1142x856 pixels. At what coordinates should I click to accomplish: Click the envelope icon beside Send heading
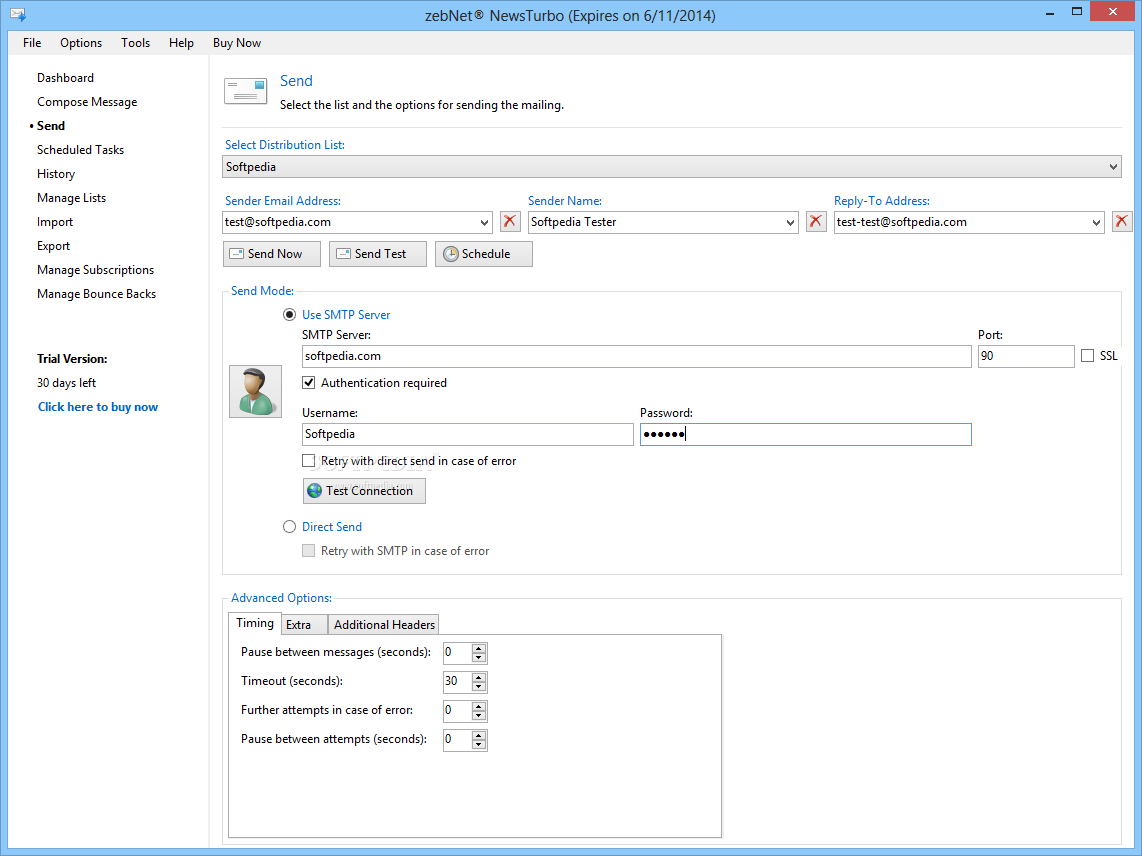point(245,92)
